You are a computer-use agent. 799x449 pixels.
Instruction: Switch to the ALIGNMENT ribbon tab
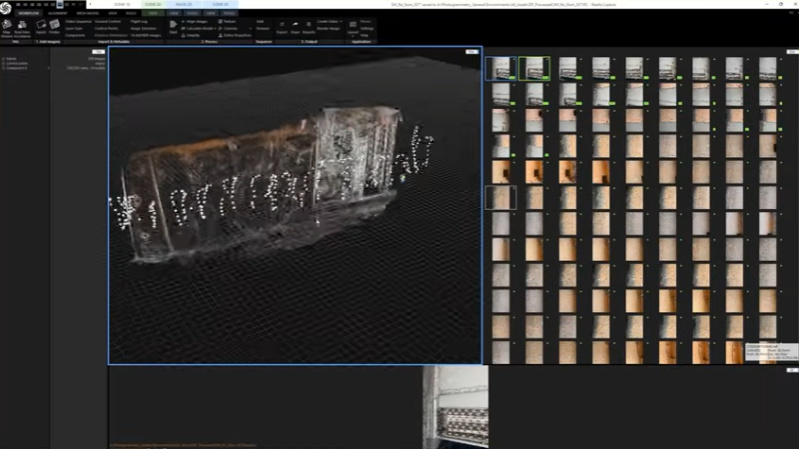tap(57, 13)
